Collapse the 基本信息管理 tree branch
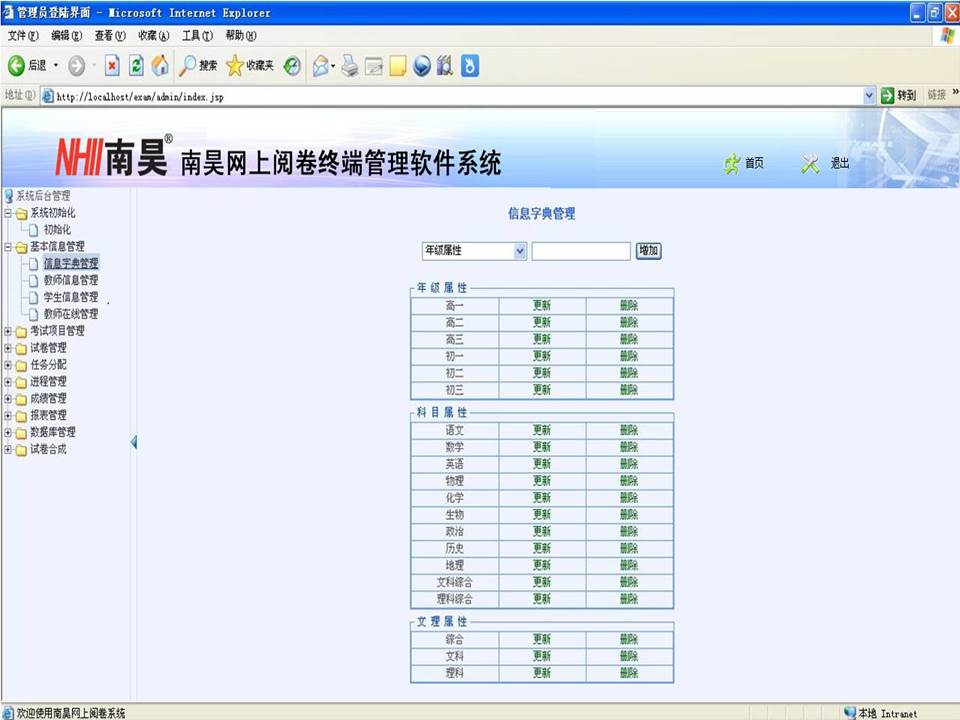 pyautogui.click(x=9, y=245)
